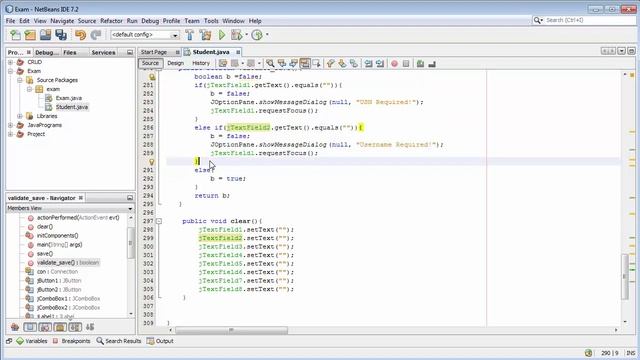
Task: Click the Open Project toolbar icon
Action: click(45, 35)
